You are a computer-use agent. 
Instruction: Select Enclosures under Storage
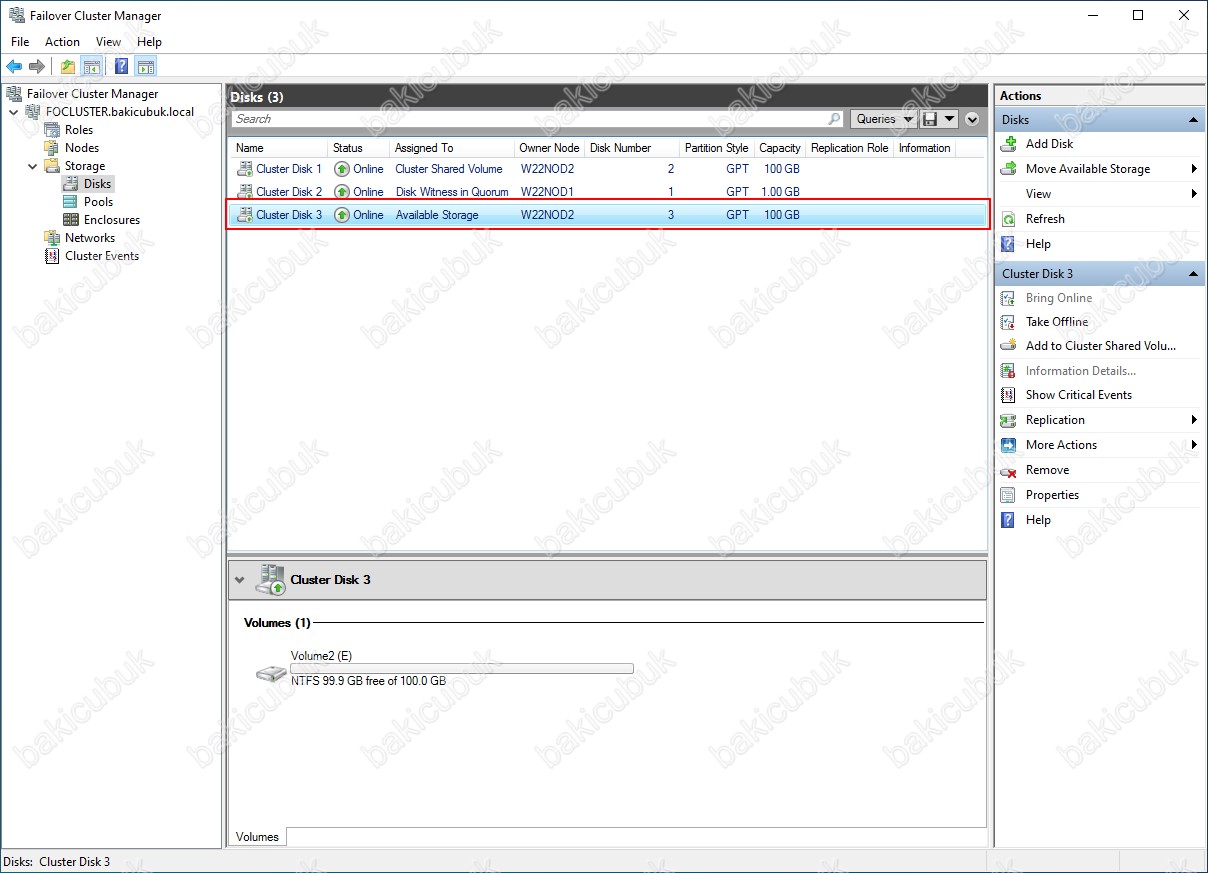(112, 220)
